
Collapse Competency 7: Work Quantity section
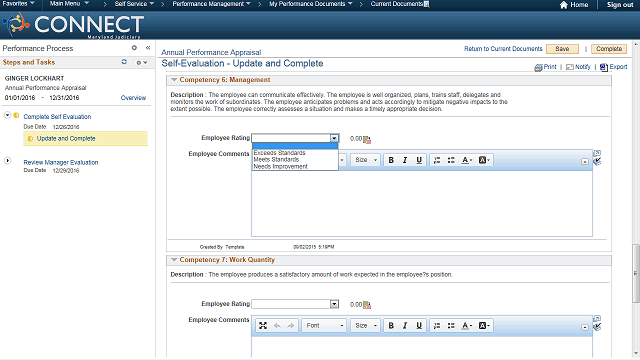174,260
